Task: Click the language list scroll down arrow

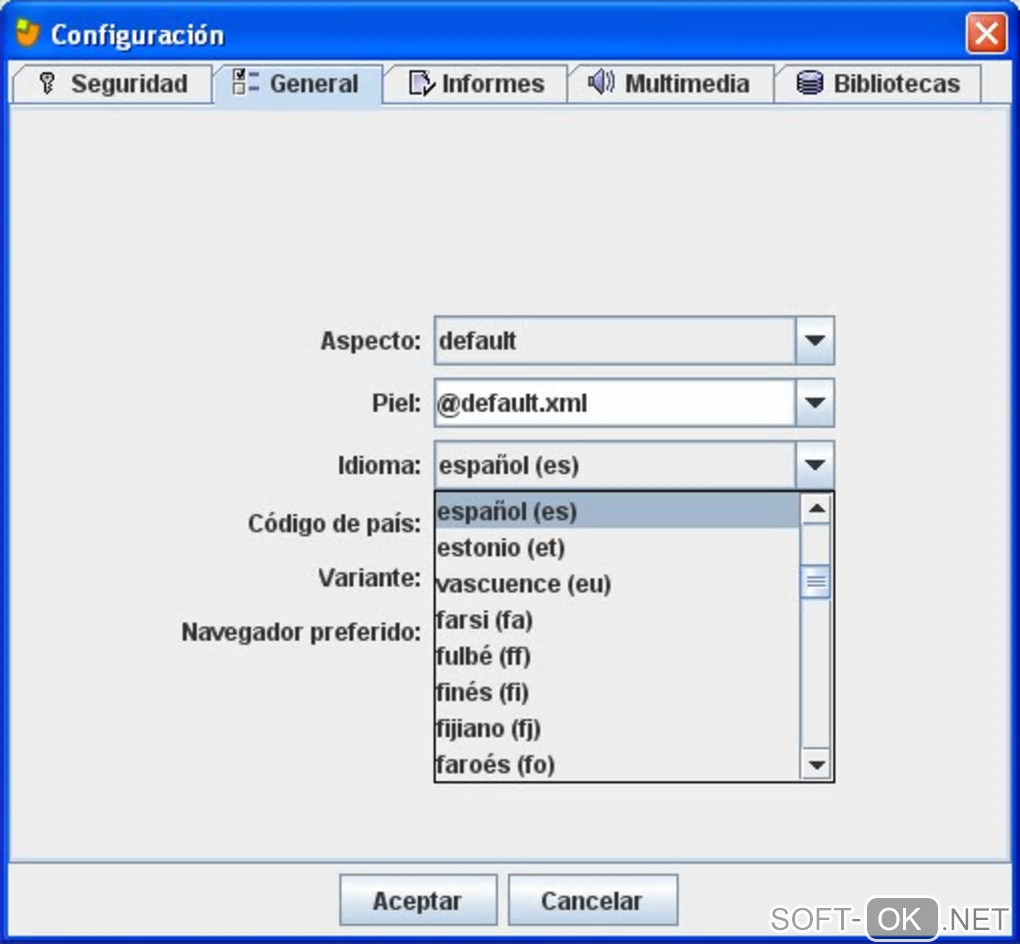Action: click(816, 764)
